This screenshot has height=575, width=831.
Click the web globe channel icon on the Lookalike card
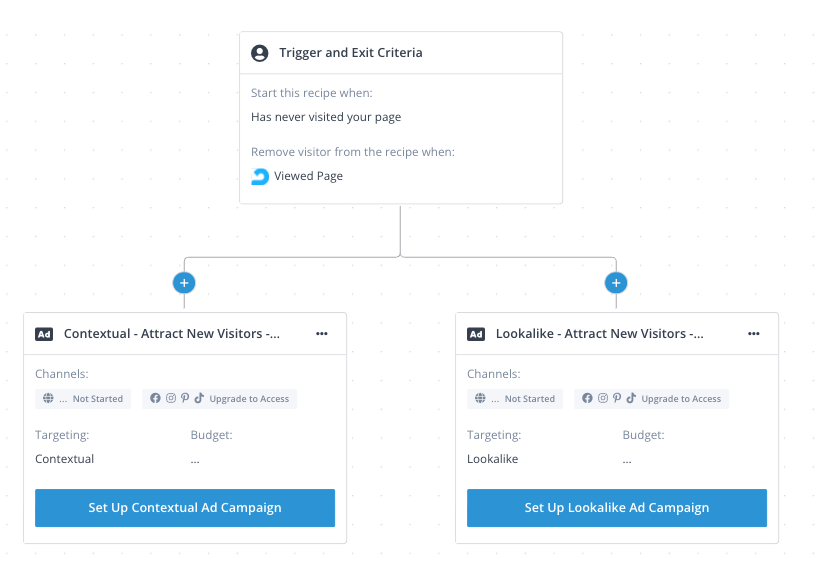click(480, 398)
